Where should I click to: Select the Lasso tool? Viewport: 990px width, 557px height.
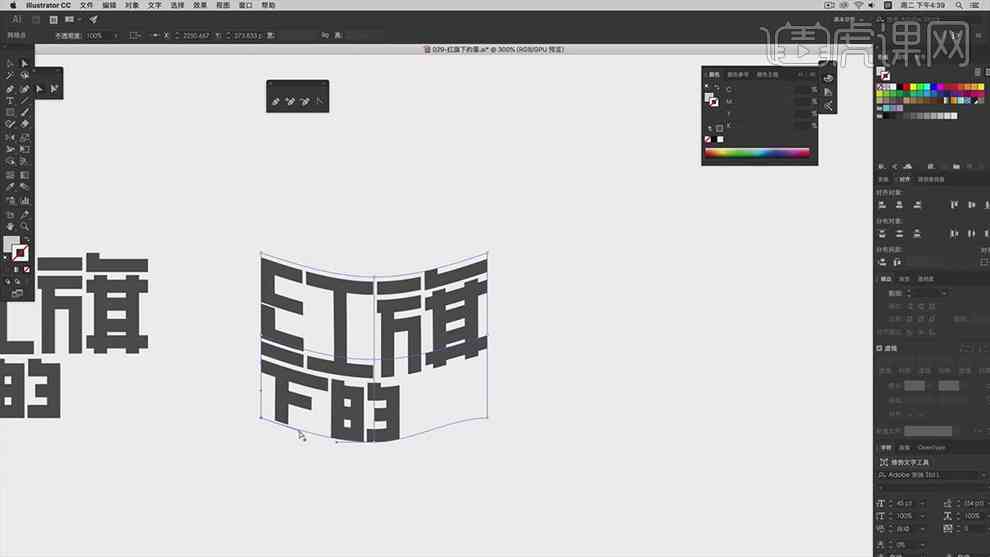coord(25,76)
